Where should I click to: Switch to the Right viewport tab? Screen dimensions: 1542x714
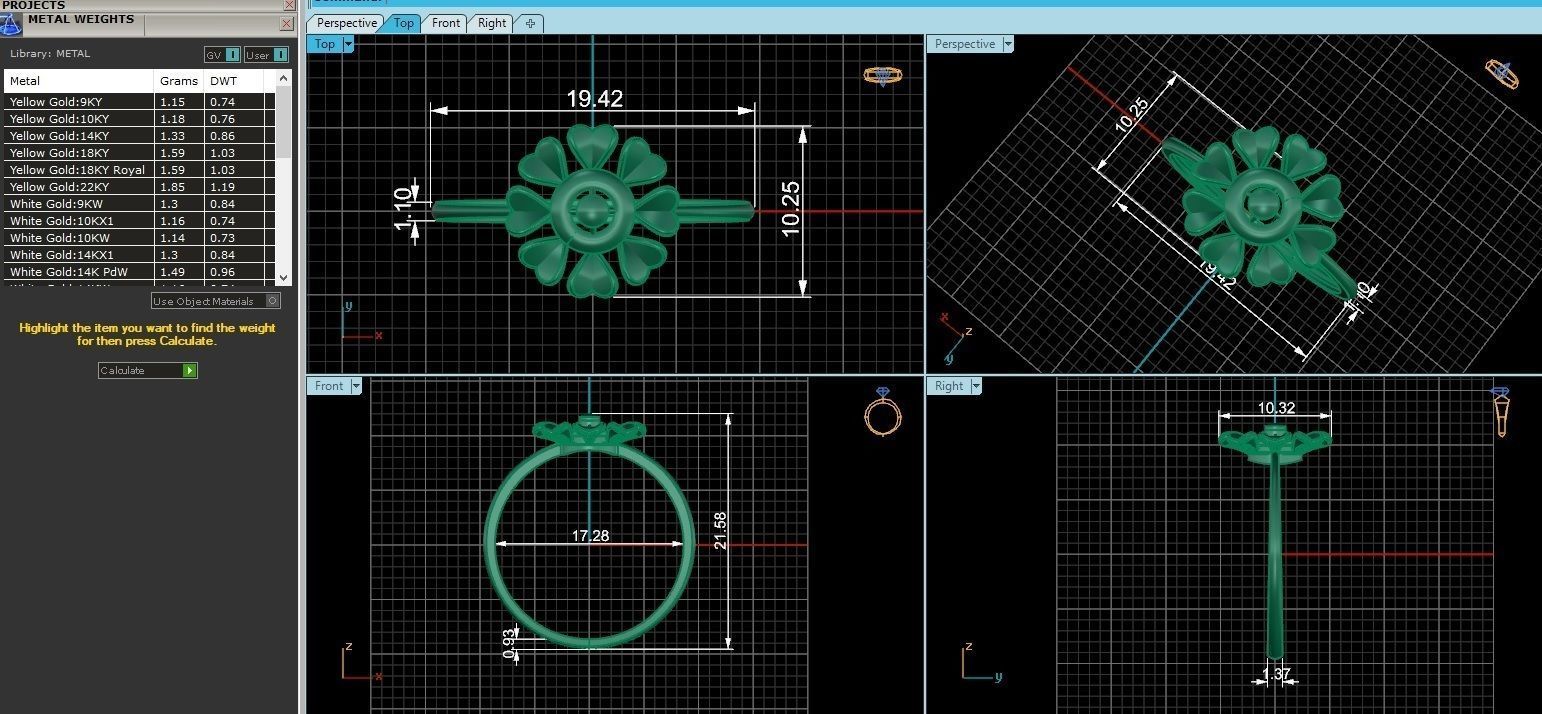pyautogui.click(x=491, y=23)
